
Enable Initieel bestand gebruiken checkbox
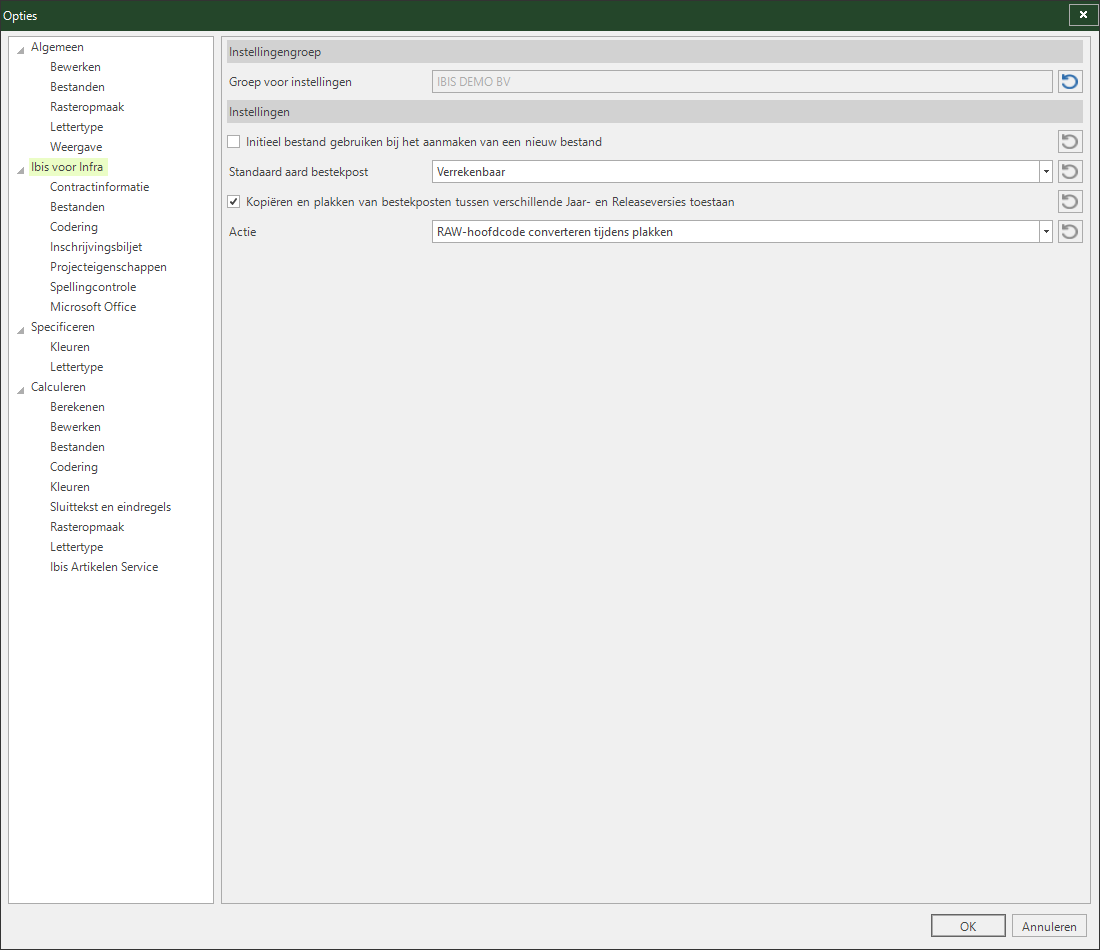tap(234, 142)
